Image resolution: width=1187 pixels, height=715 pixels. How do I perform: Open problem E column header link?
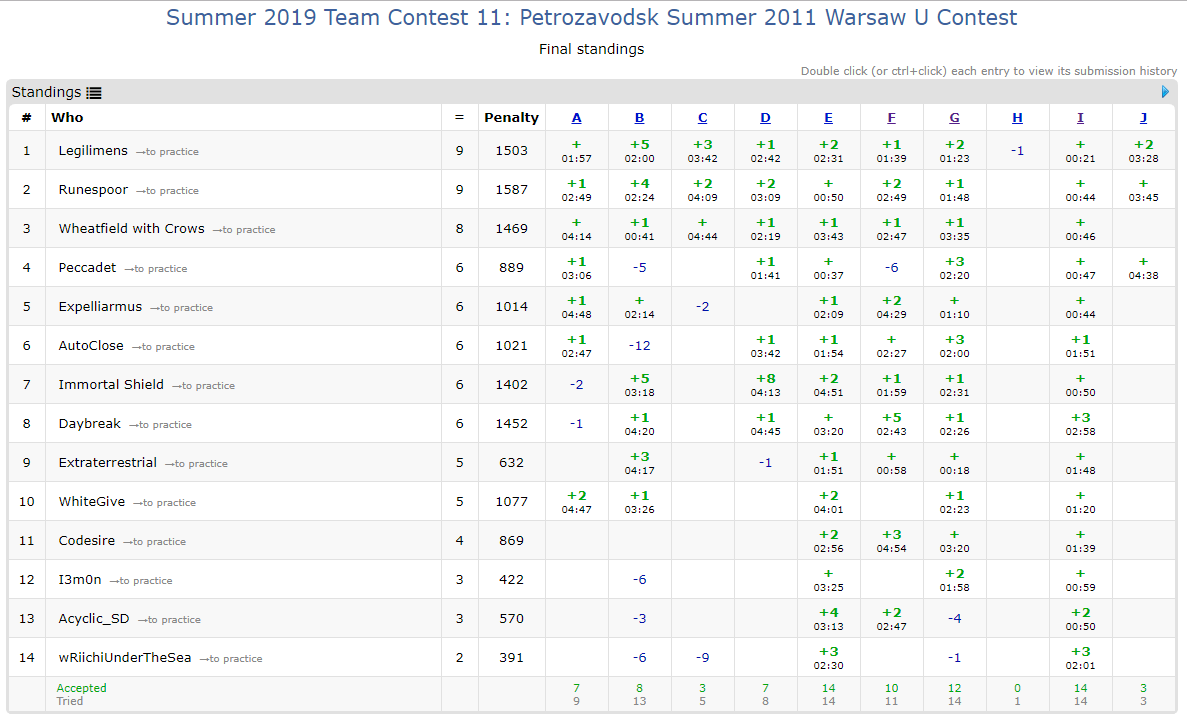tap(828, 118)
